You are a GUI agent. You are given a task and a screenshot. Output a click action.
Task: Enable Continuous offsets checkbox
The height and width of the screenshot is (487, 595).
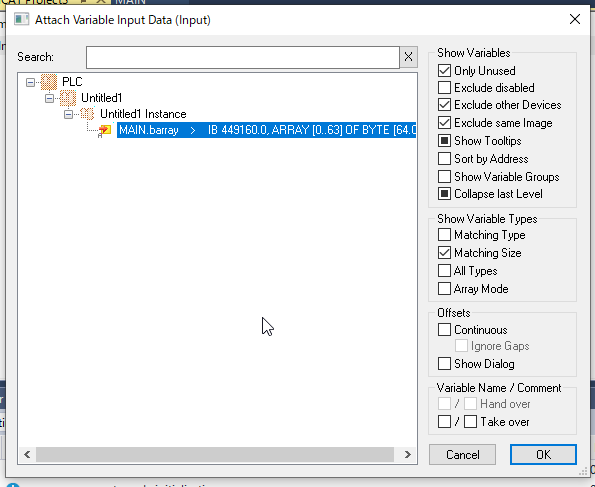[444, 329]
